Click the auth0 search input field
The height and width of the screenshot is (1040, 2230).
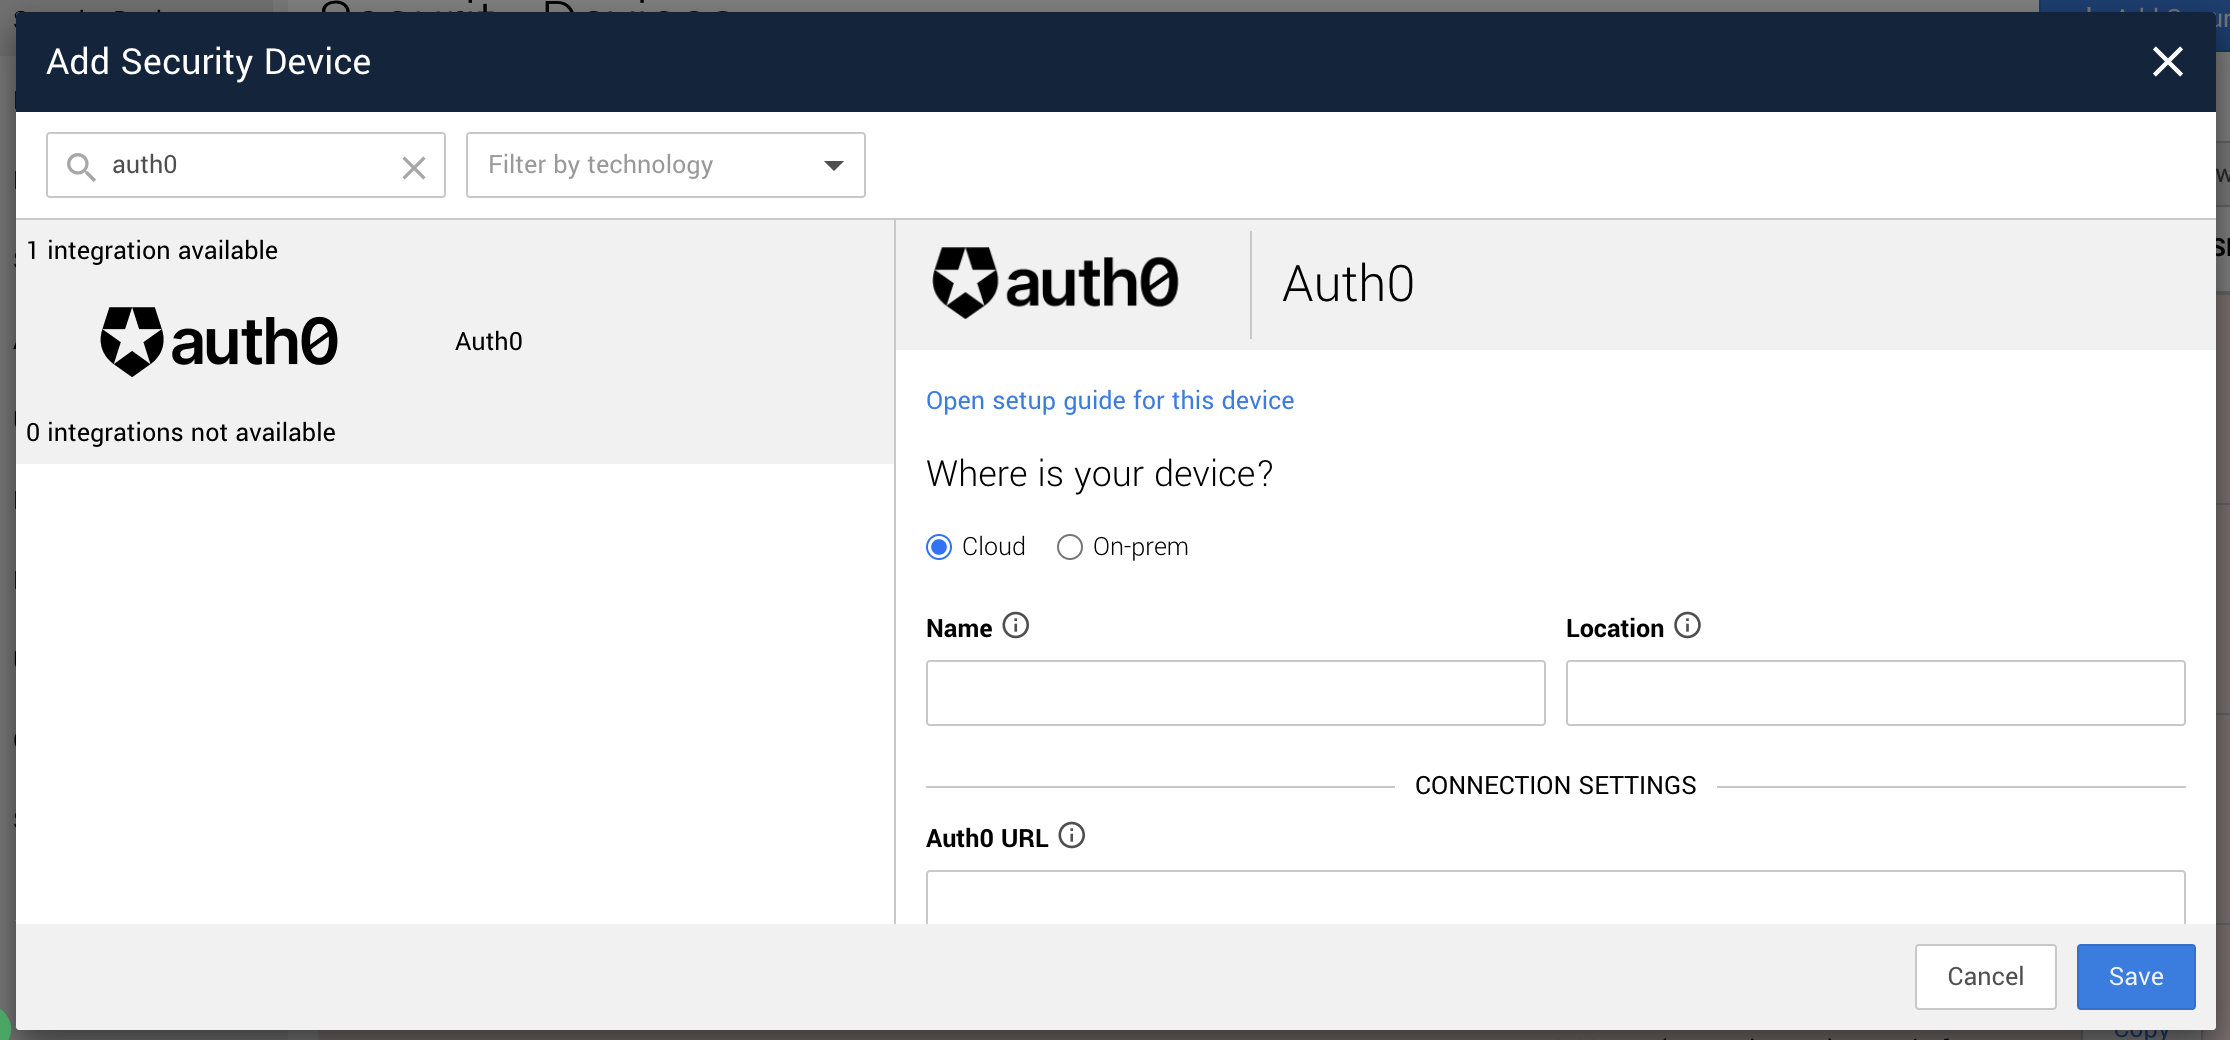(x=247, y=165)
